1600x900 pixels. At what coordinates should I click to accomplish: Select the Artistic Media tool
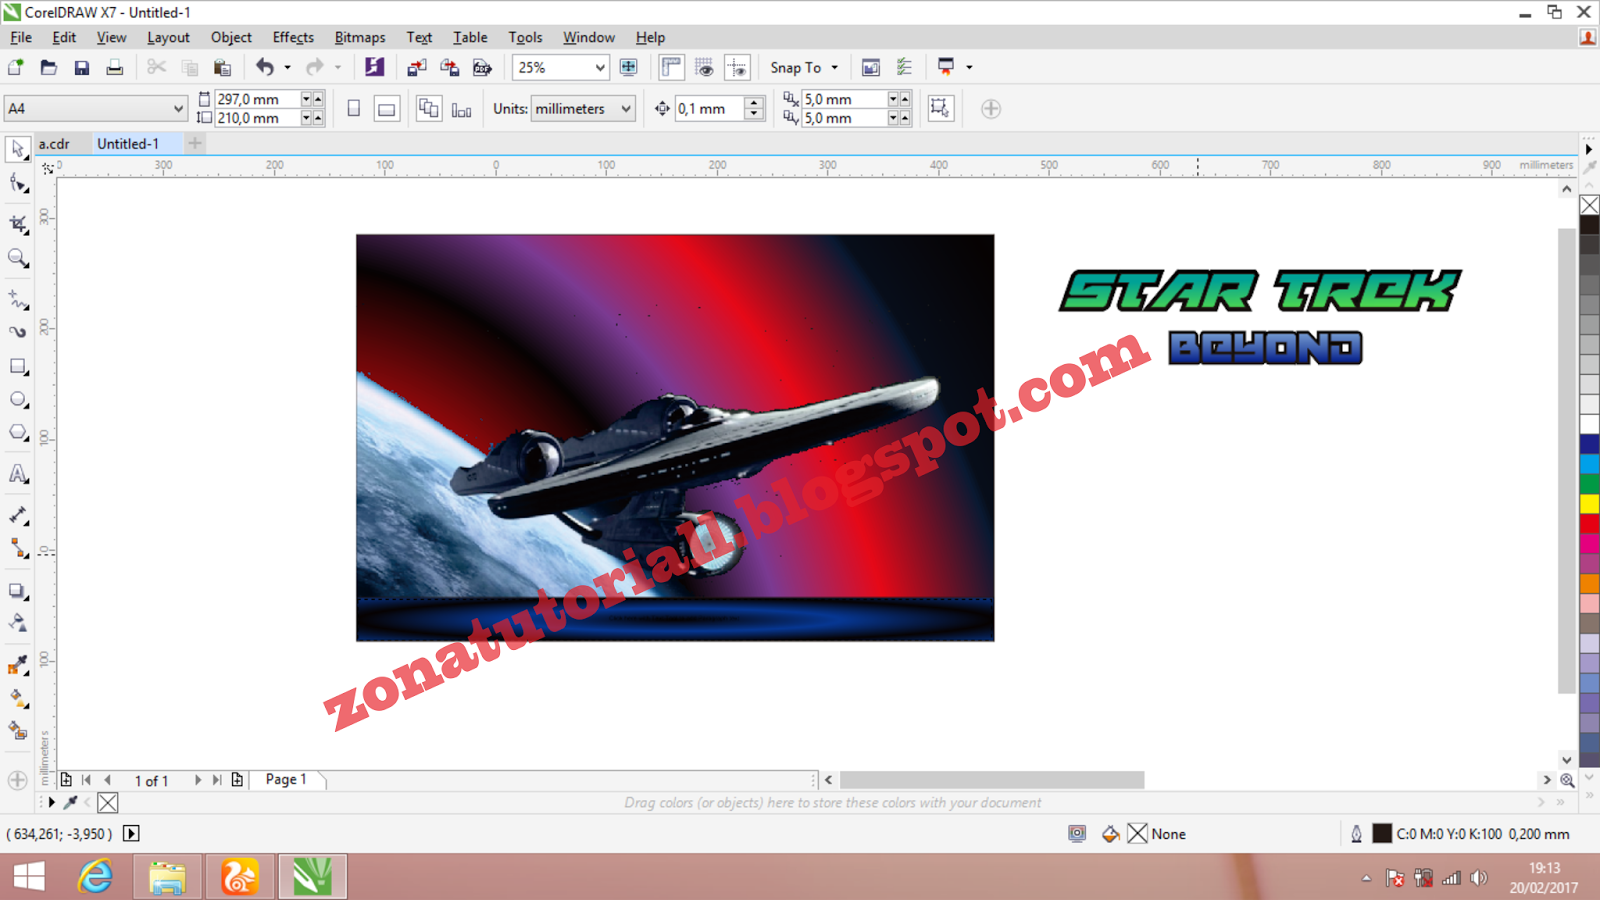pyautogui.click(x=18, y=331)
